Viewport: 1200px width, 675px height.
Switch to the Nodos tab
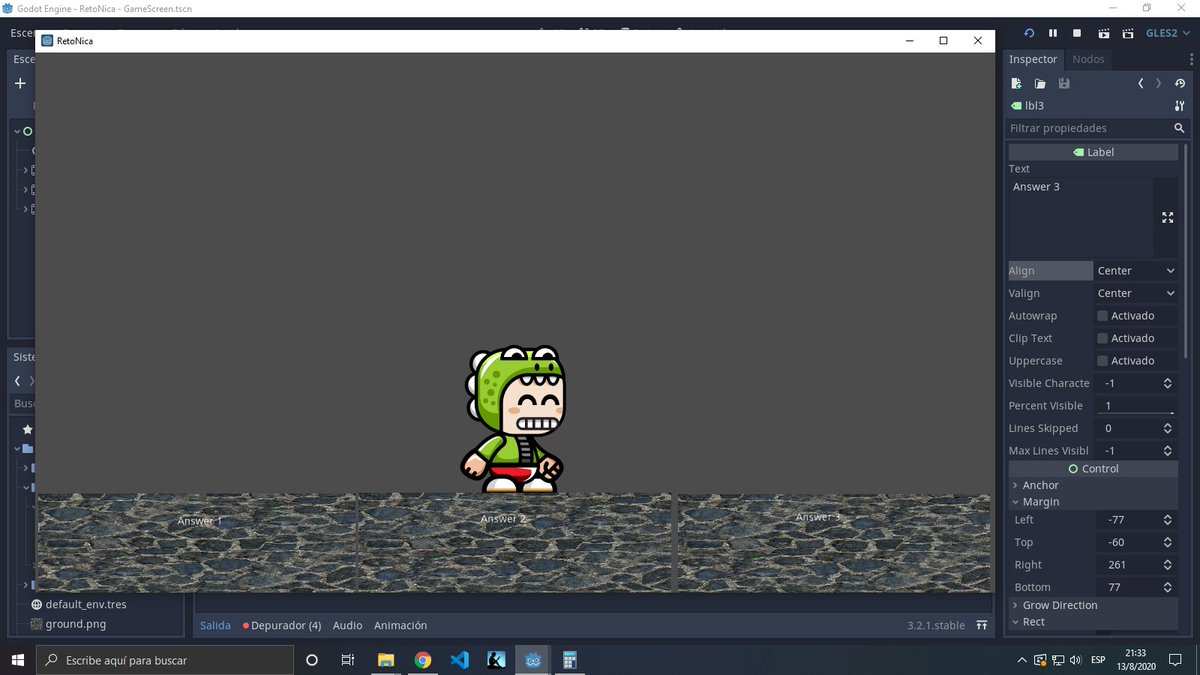(1088, 59)
